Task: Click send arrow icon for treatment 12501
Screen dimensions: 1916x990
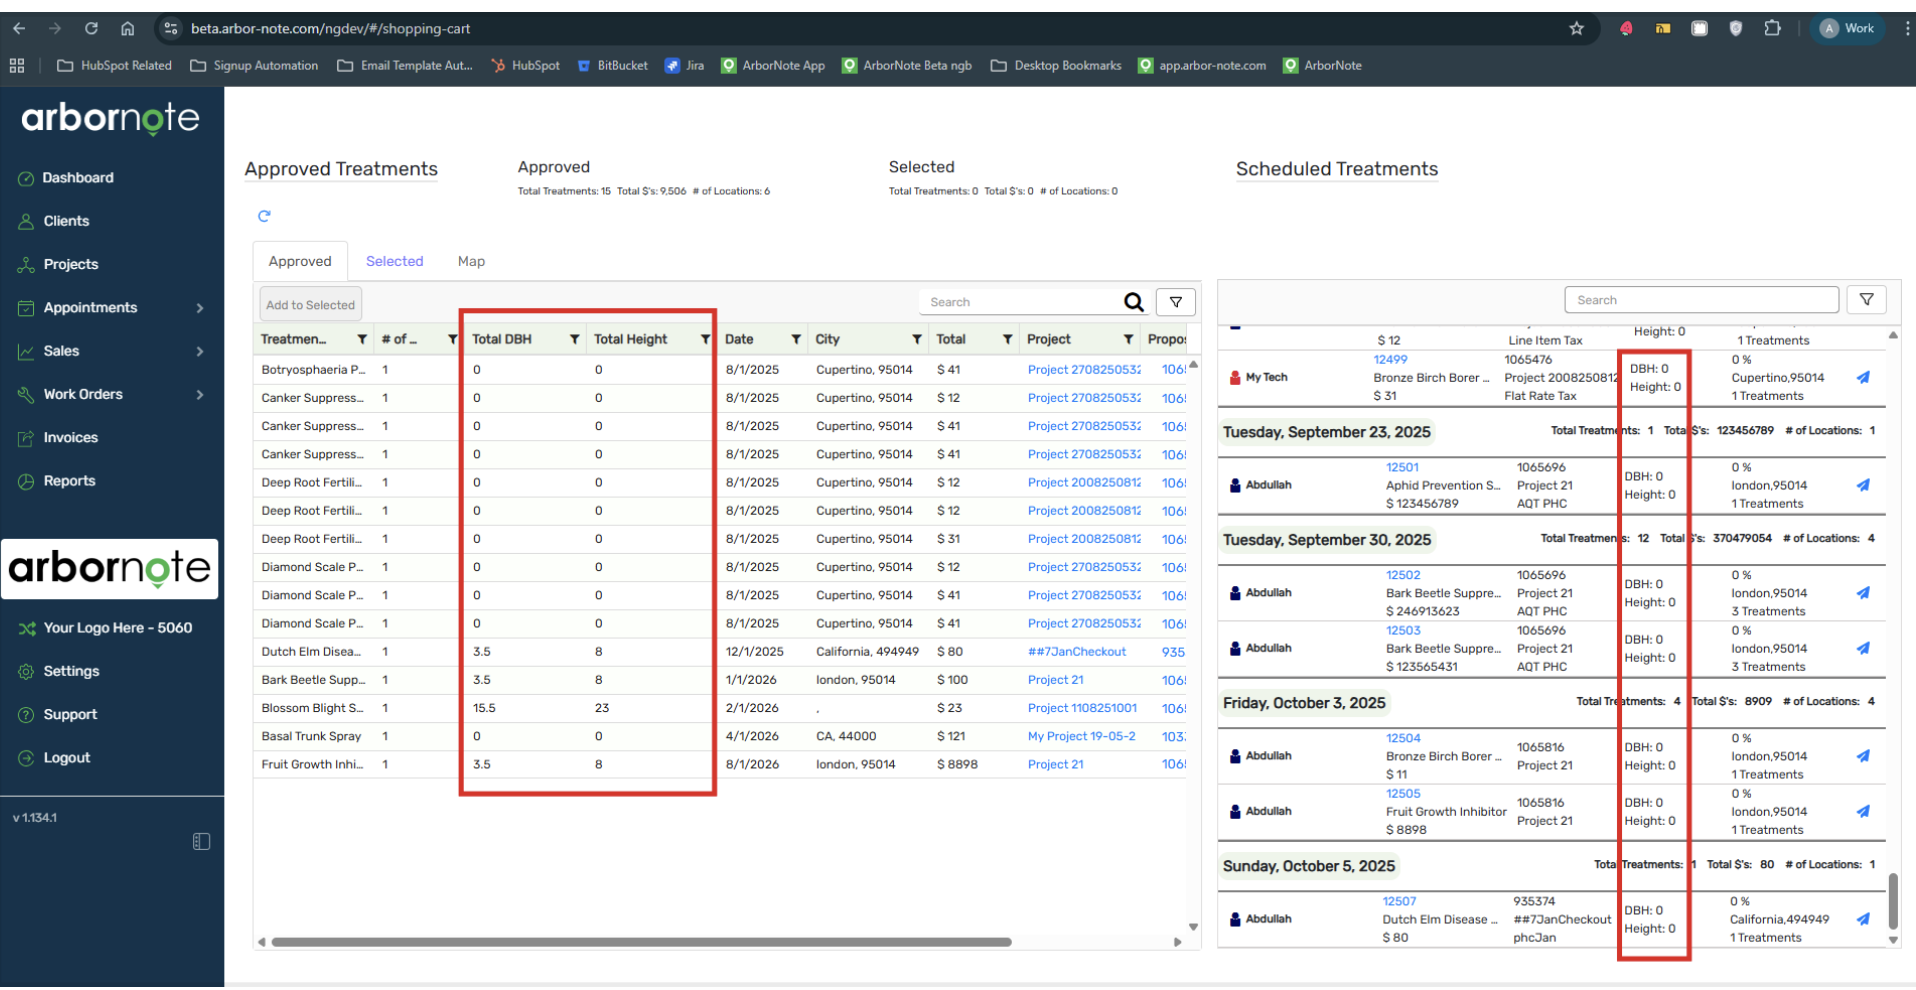Action: [1862, 486]
